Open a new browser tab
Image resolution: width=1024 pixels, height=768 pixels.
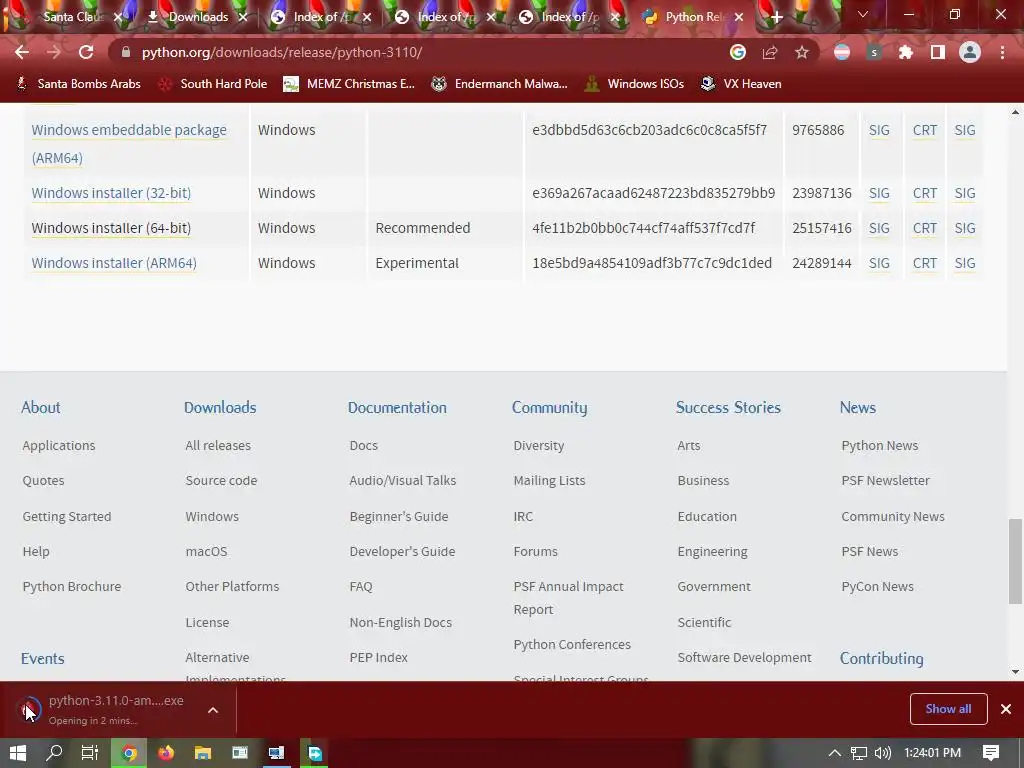click(776, 17)
